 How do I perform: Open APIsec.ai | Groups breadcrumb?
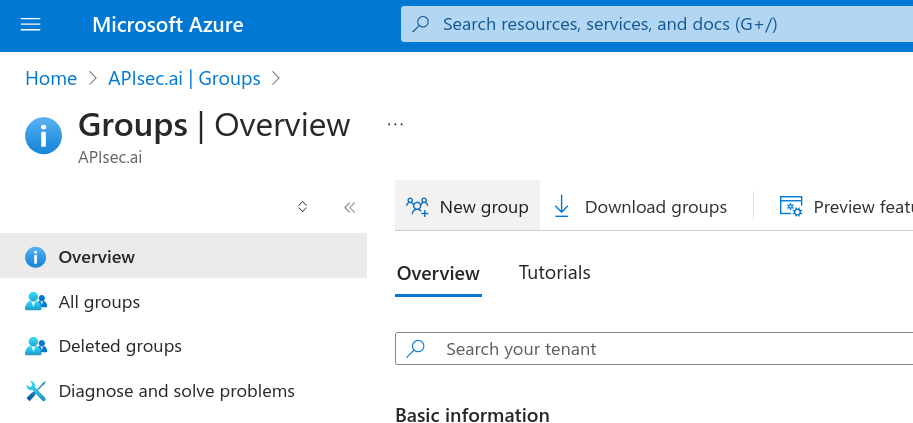pyautogui.click(x=184, y=78)
